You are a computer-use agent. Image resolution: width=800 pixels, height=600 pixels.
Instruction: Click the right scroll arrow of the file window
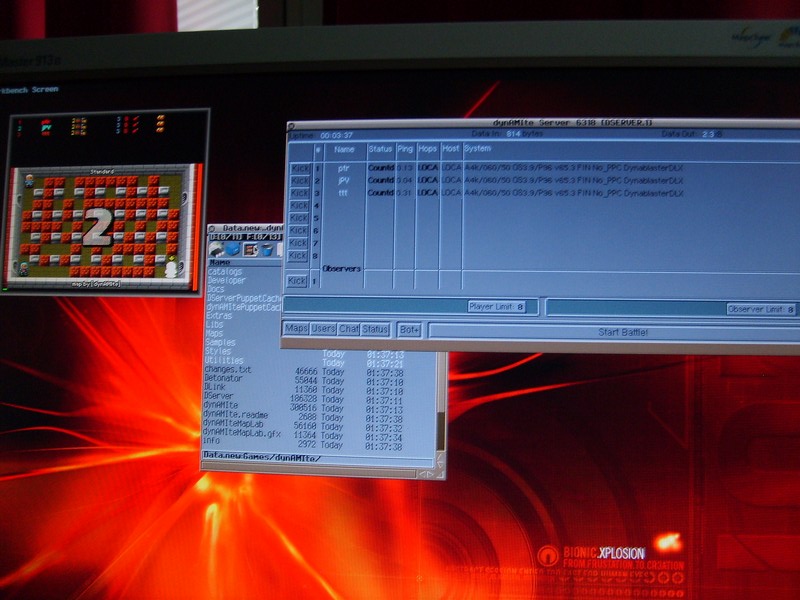point(431,474)
